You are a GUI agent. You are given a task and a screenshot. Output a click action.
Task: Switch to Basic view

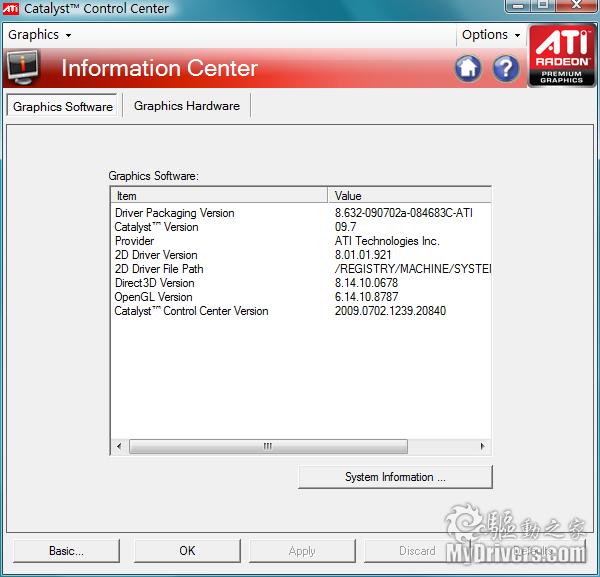point(66,551)
